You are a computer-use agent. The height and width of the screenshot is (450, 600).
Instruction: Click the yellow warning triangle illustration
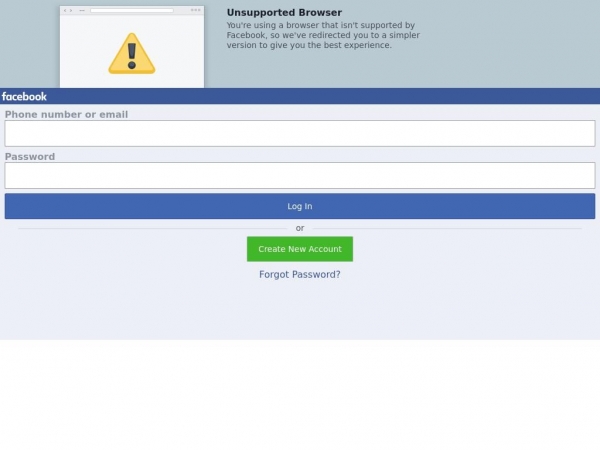coord(132,54)
